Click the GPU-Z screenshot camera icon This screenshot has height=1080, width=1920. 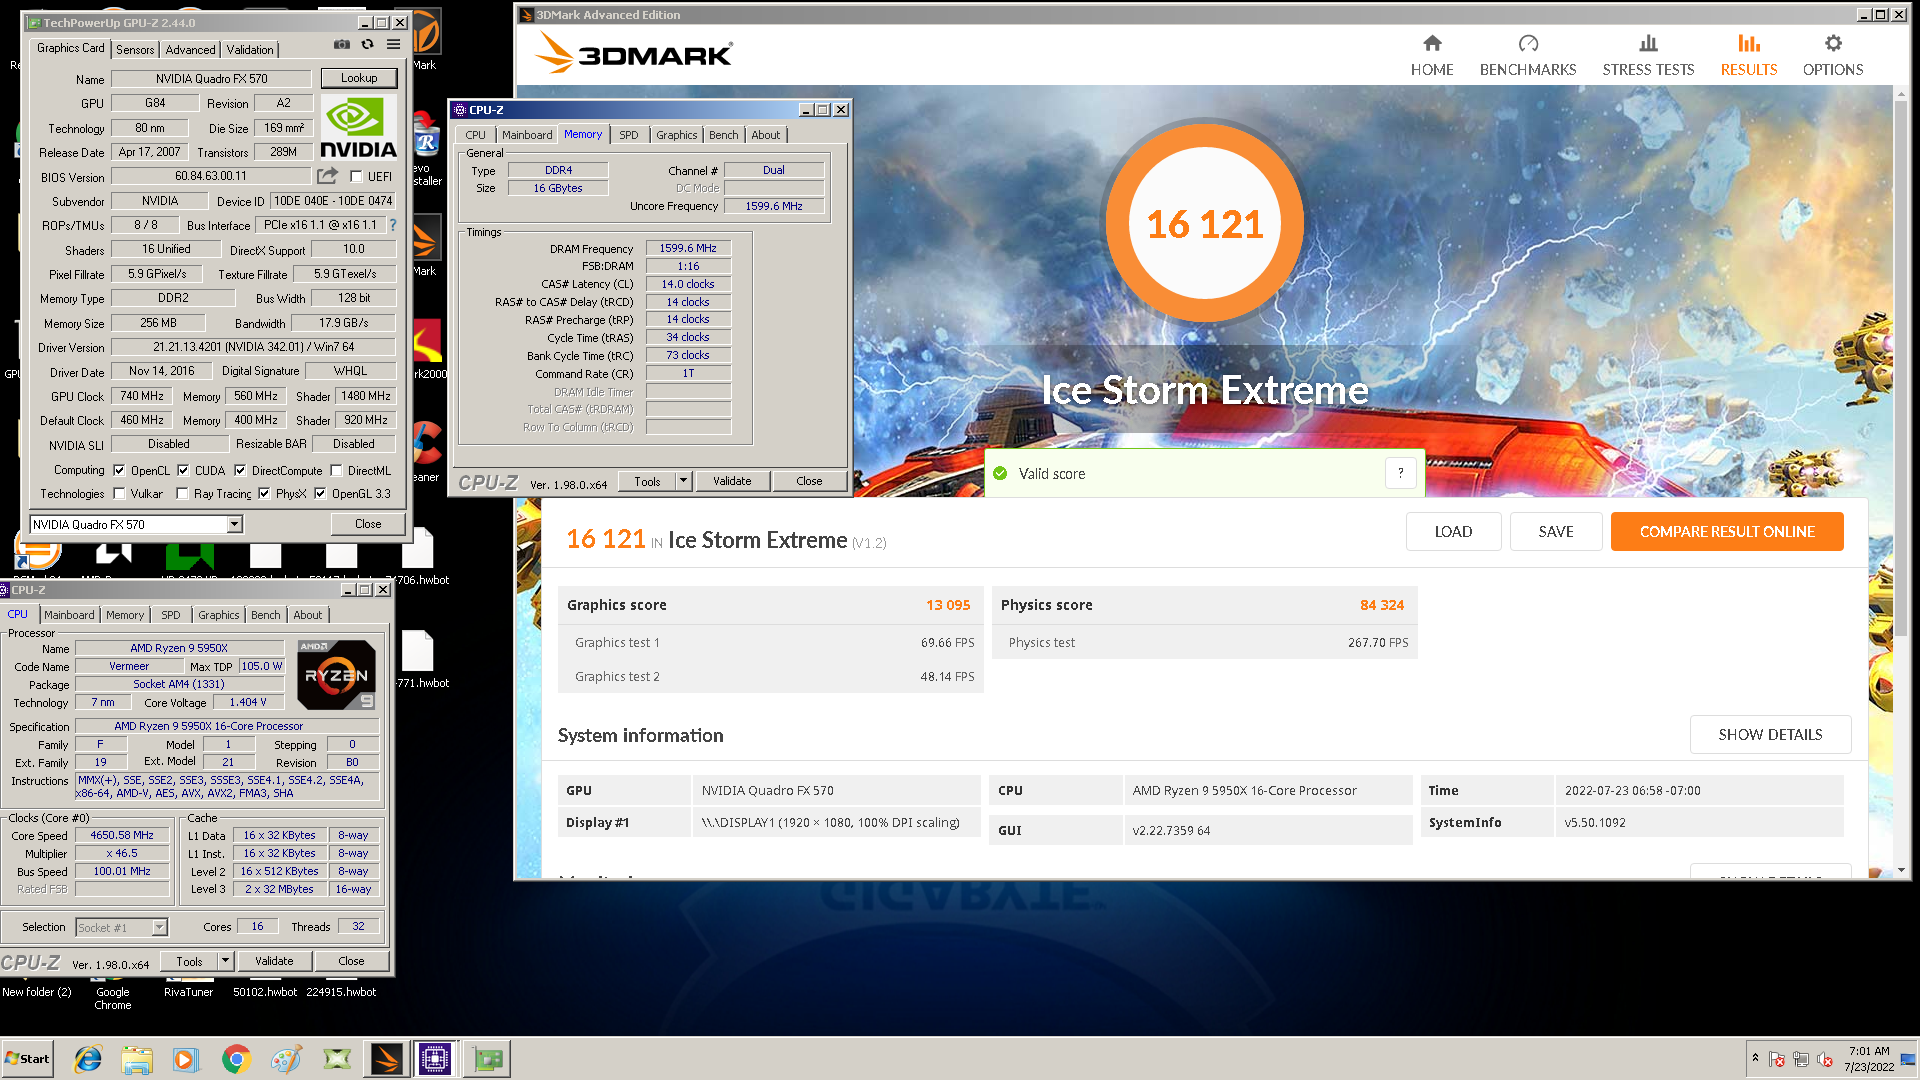342,45
